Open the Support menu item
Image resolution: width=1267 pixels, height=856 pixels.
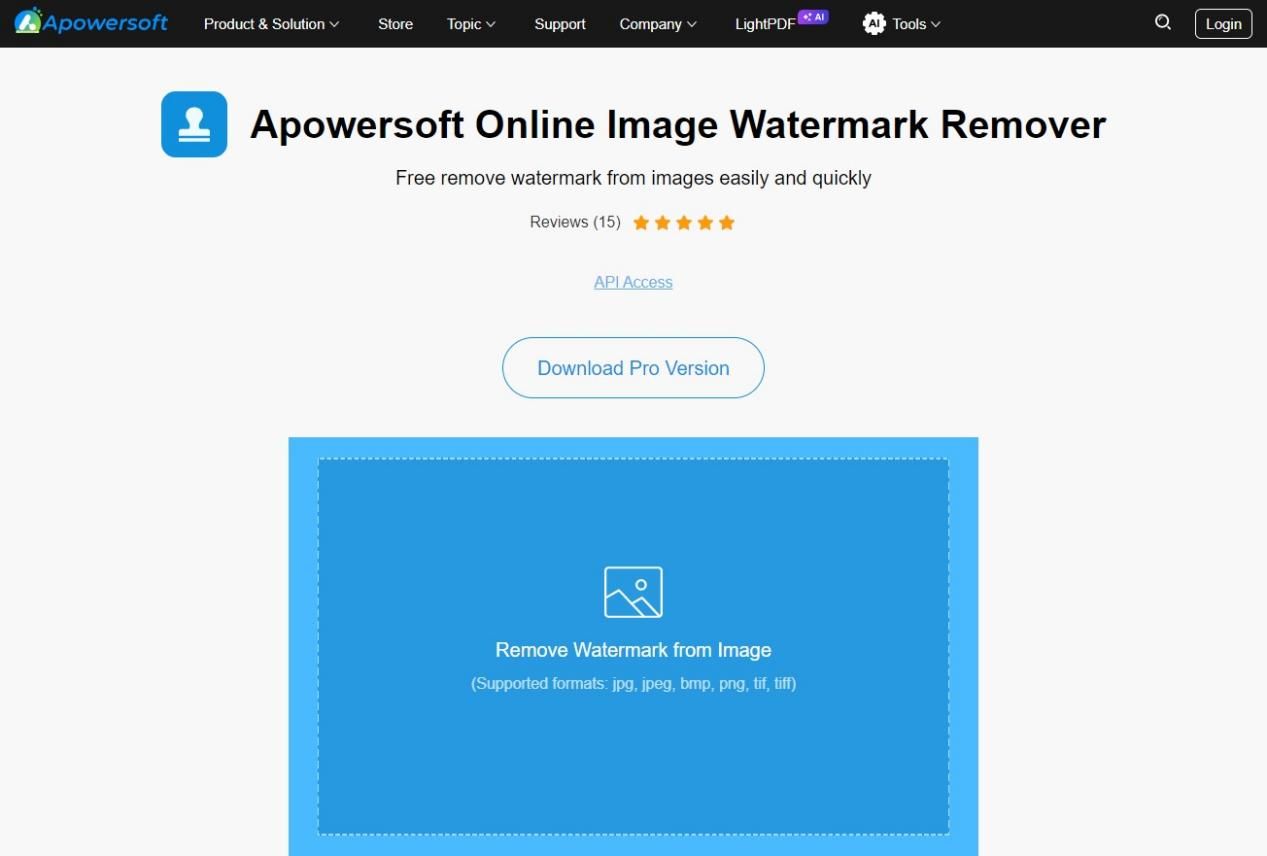pyautogui.click(x=560, y=24)
